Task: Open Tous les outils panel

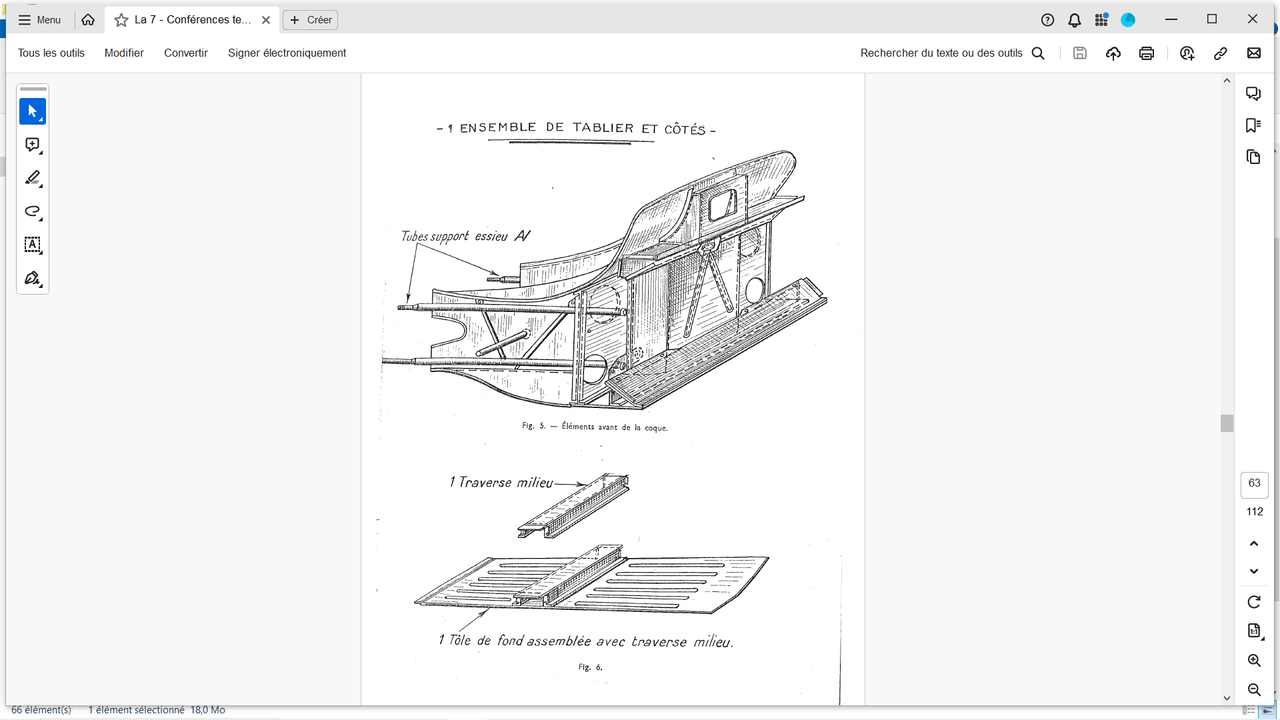Action: 51,53
